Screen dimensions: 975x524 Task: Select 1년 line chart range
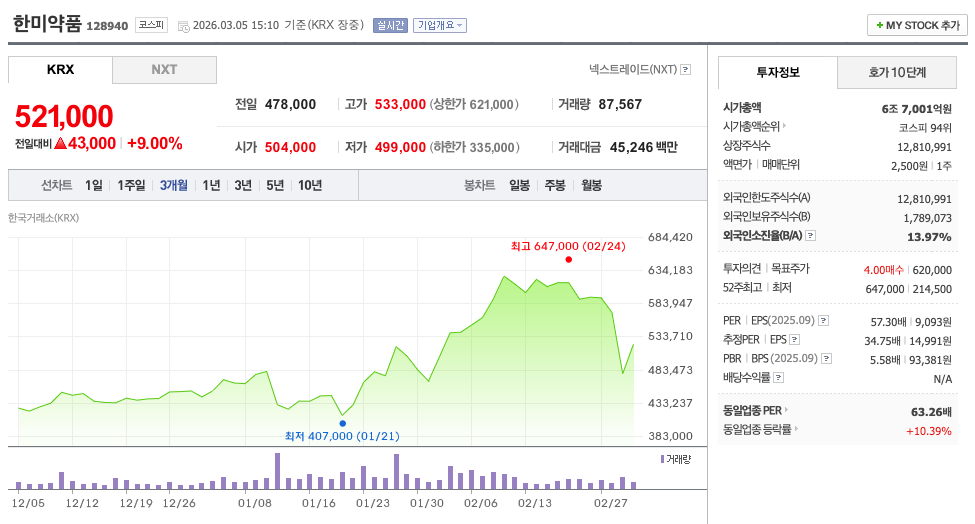211,185
